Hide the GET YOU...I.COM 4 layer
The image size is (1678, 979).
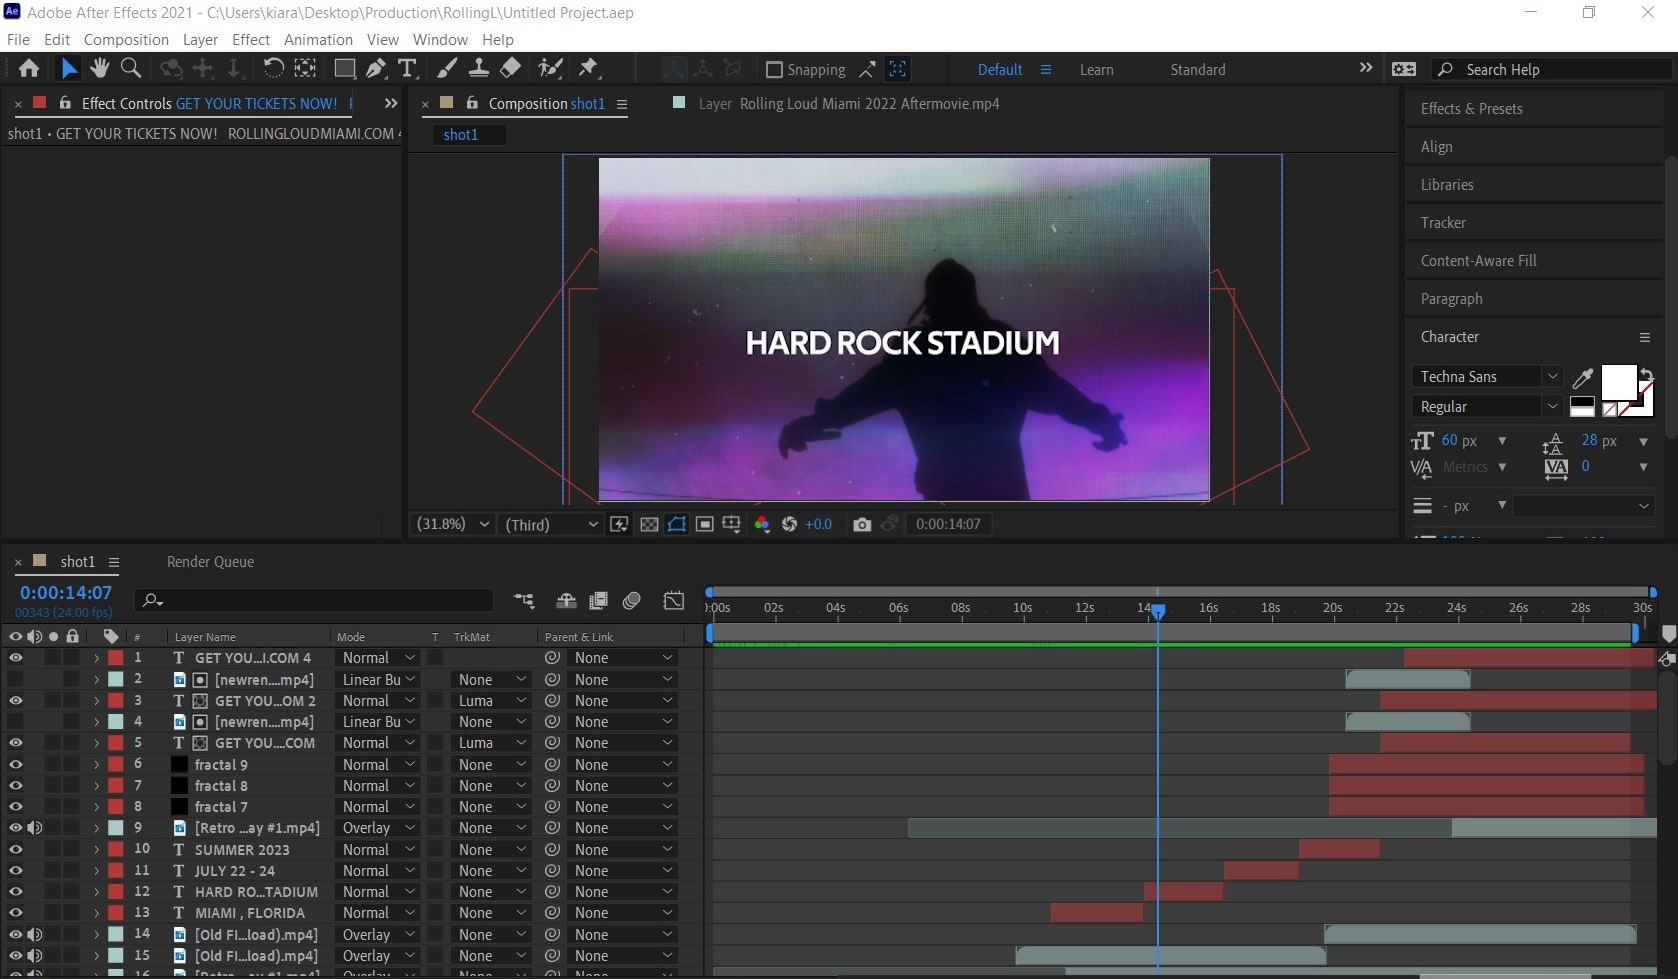coord(15,658)
